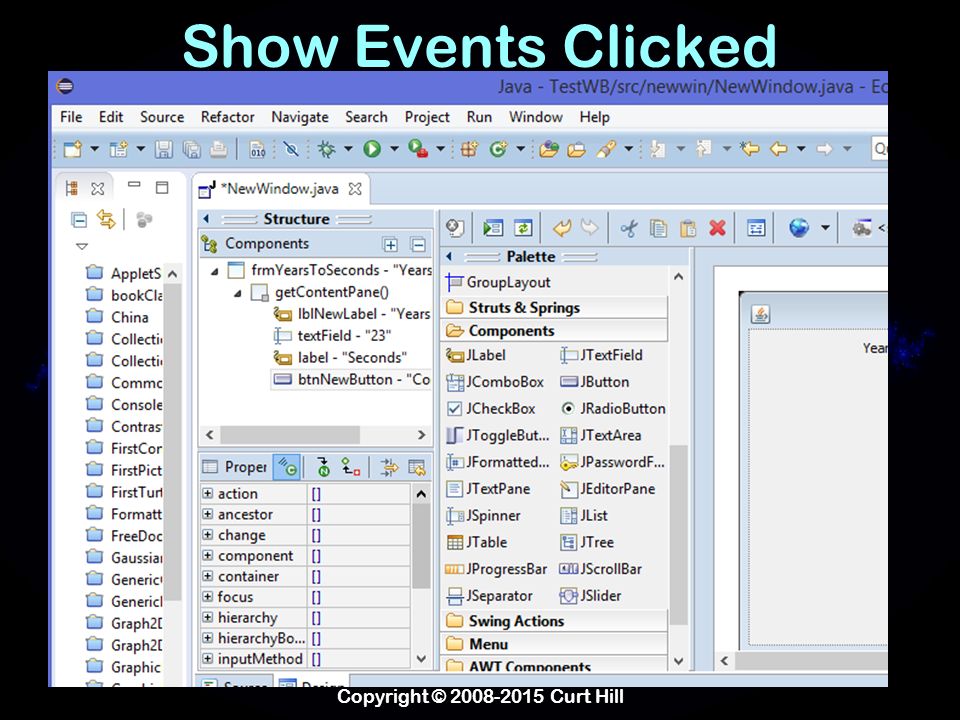960x720 pixels.
Task: Click the red Delete X icon
Action: pos(718,228)
